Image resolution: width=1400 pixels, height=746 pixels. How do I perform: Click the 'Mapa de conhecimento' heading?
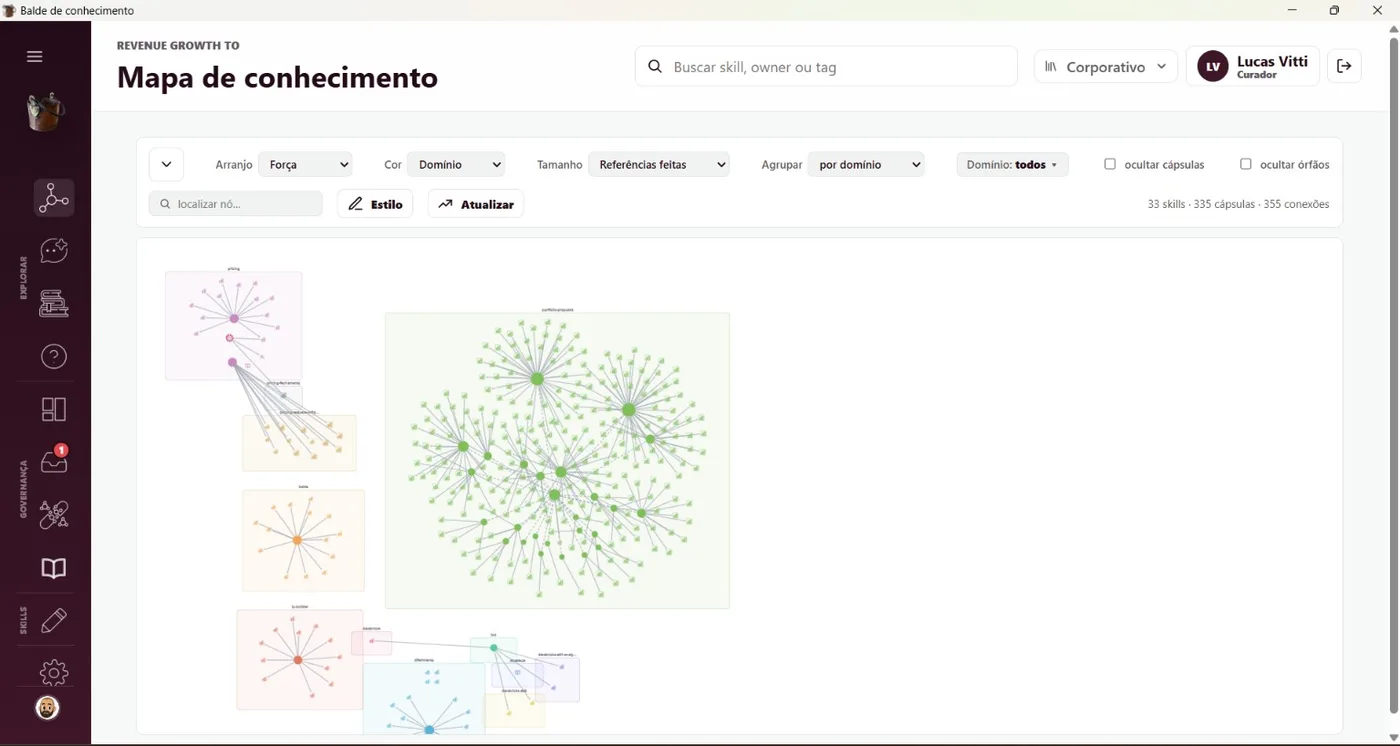tap(277, 77)
